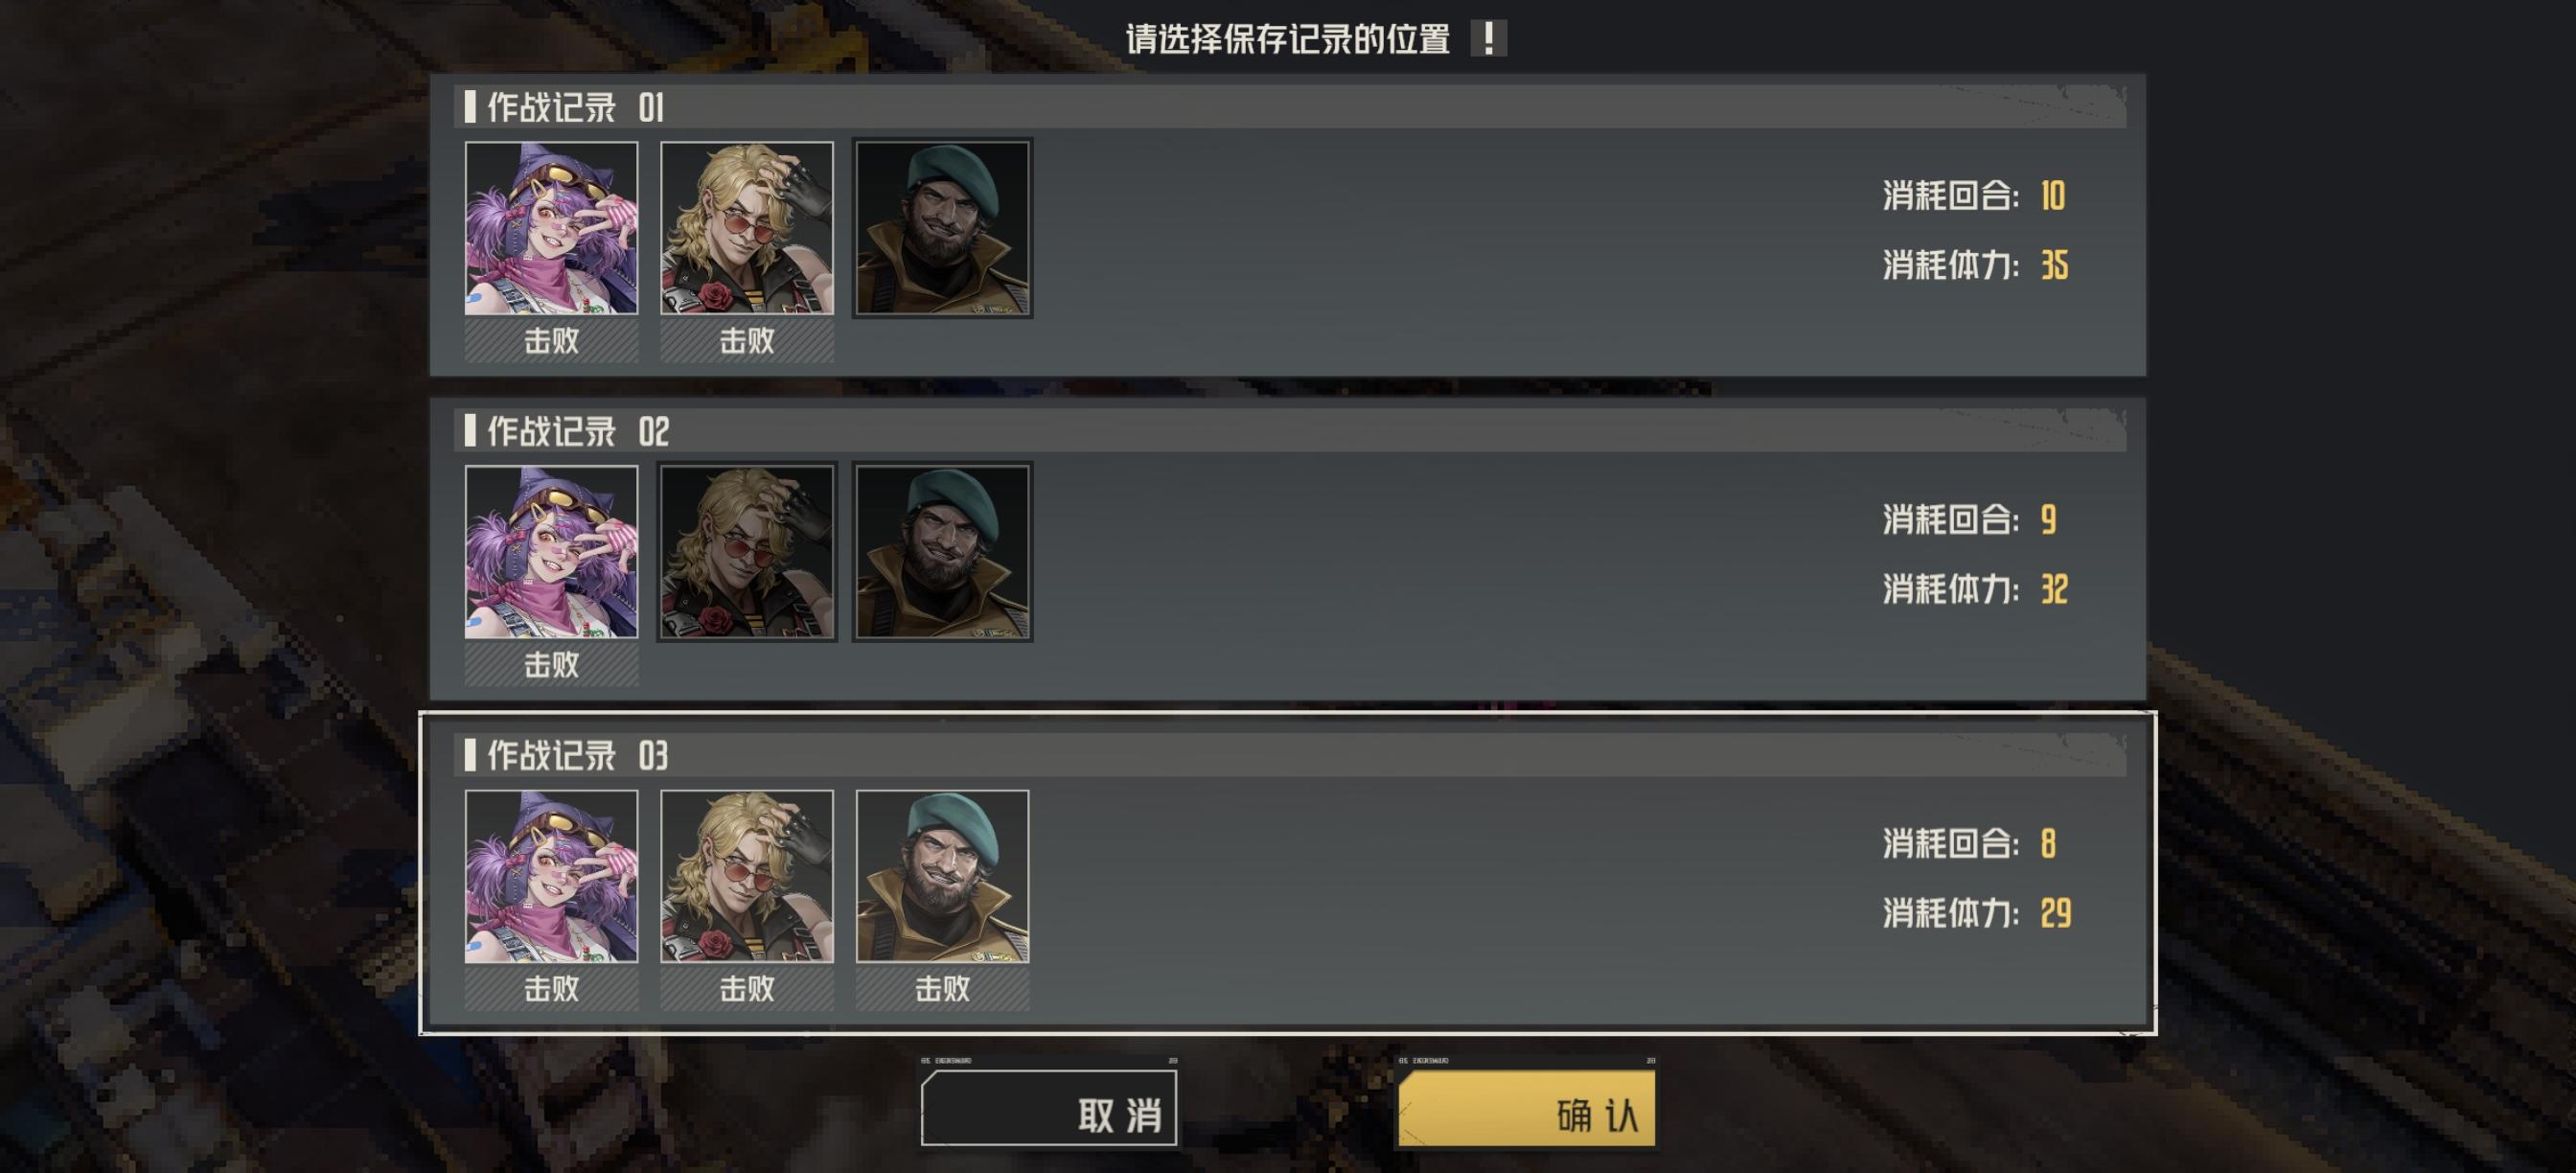This screenshot has height=1173, width=2576.
Task: Select darkened blond man portrait in record 02
Action: tap(747, 552)
